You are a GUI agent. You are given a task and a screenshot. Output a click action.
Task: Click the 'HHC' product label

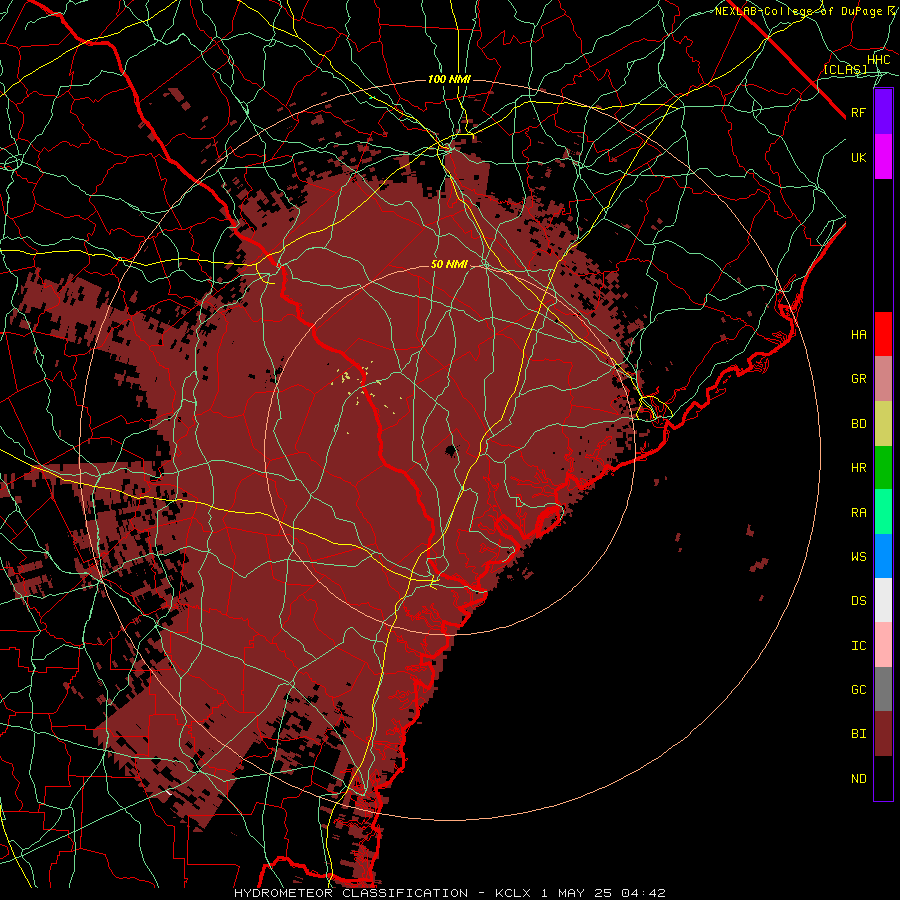[x=879, y=60]
